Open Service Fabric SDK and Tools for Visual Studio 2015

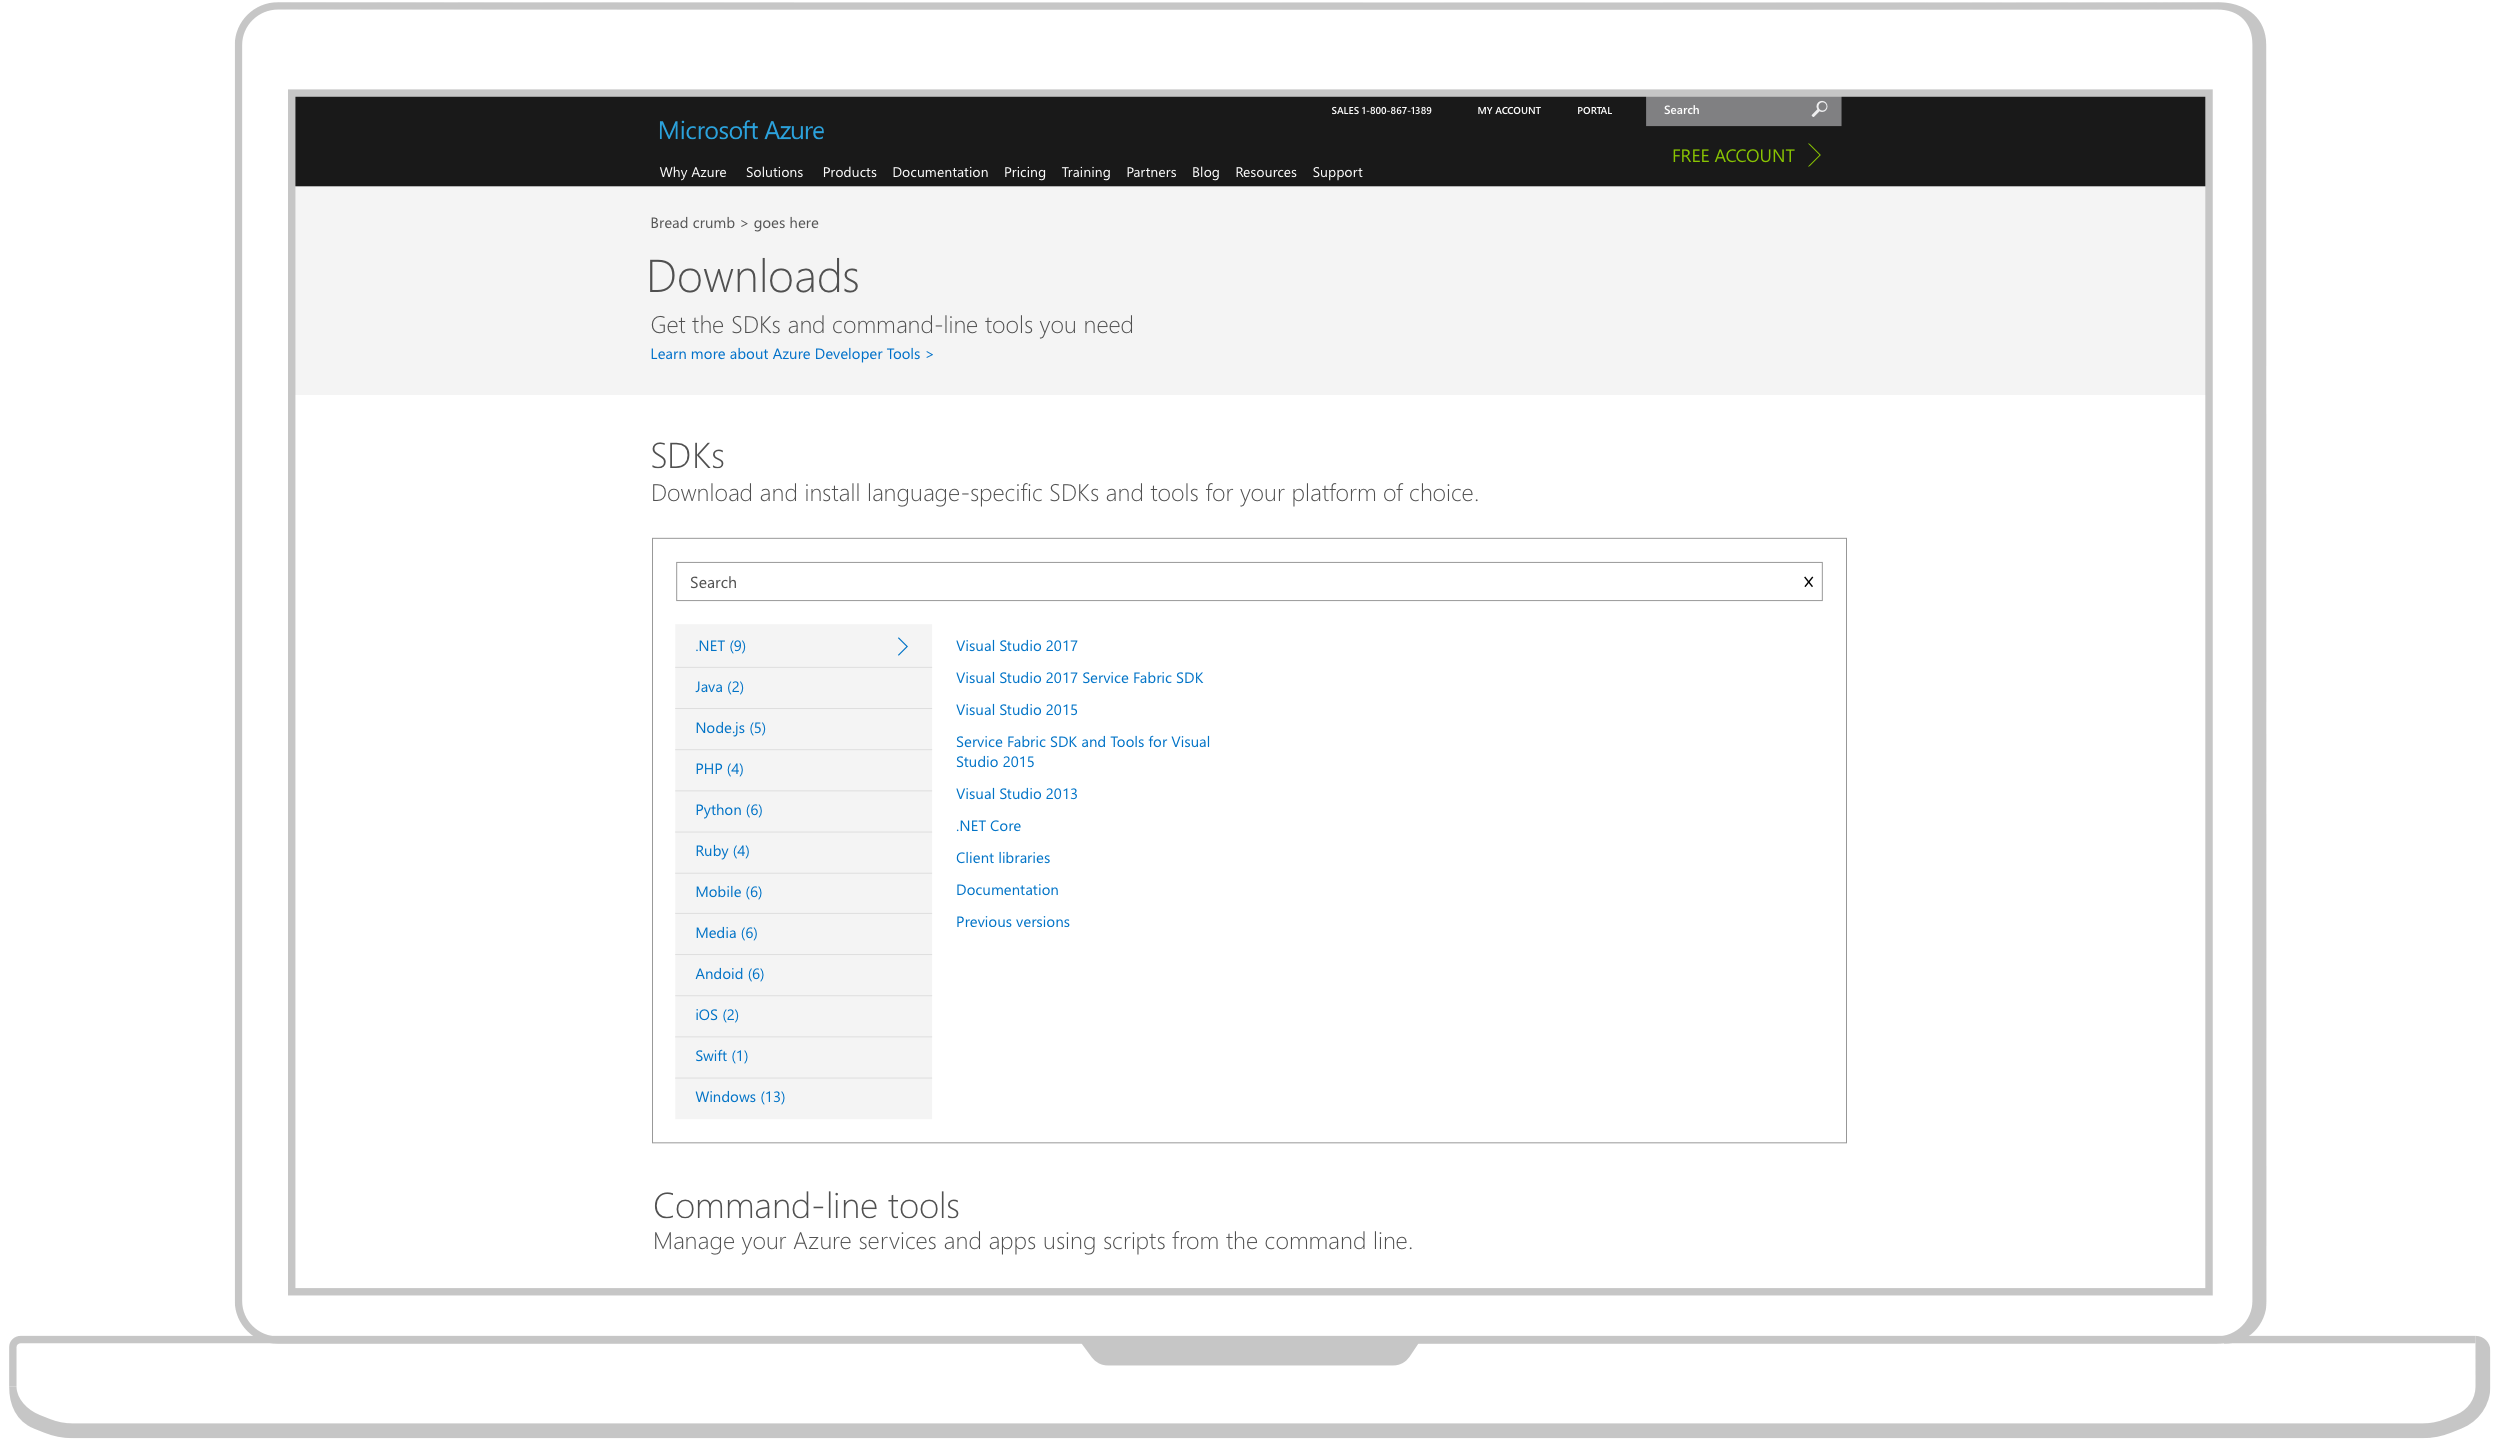(x=1082, y=752)
